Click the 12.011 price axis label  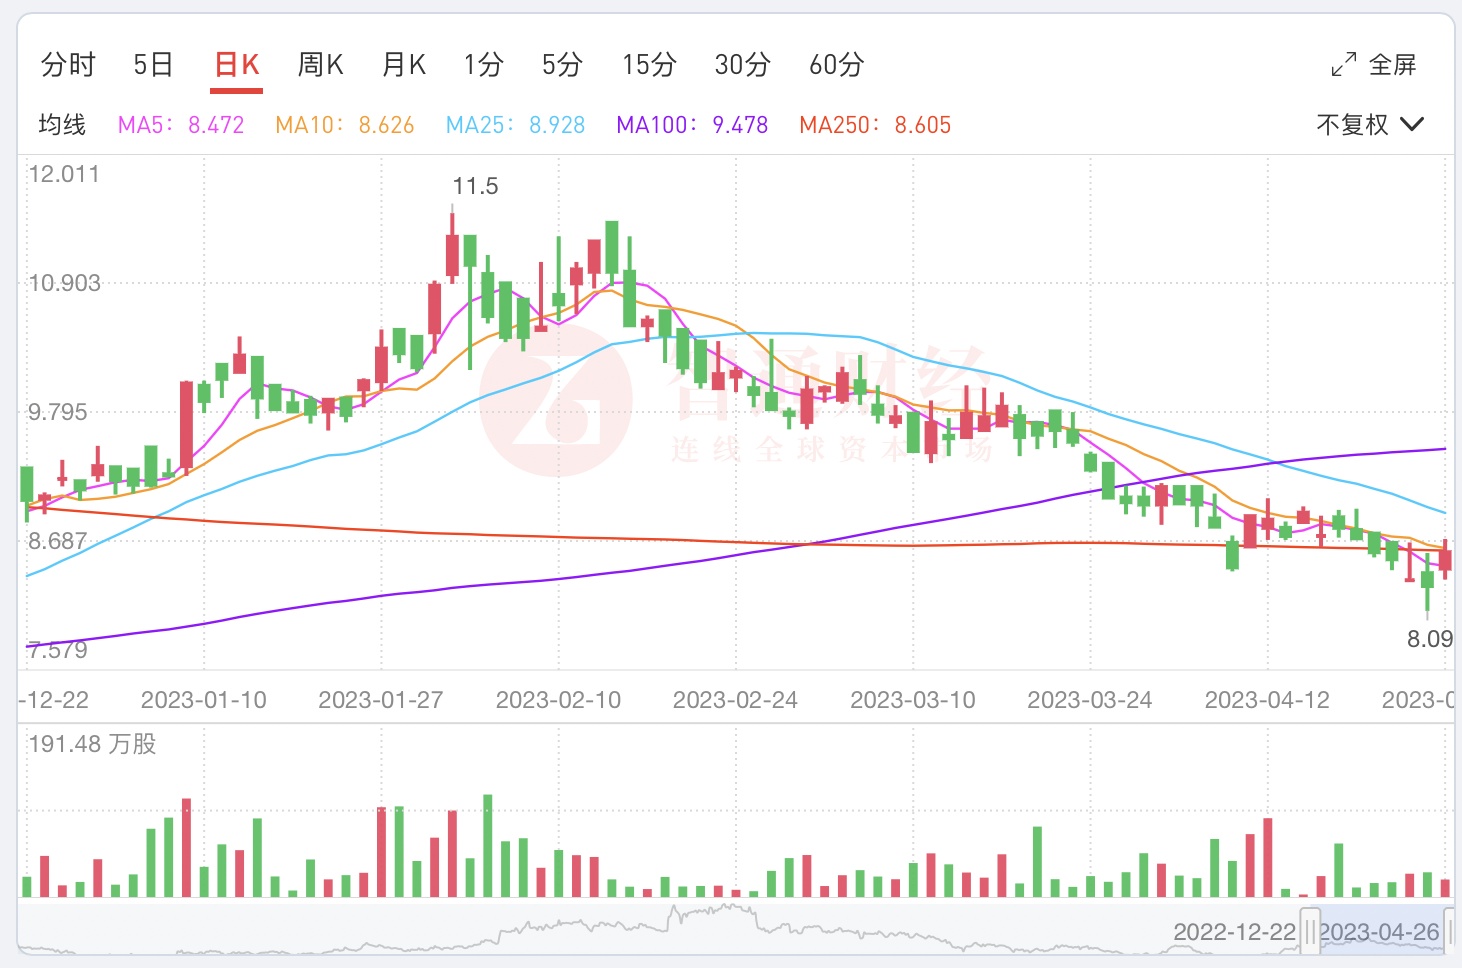coord(64,174)
